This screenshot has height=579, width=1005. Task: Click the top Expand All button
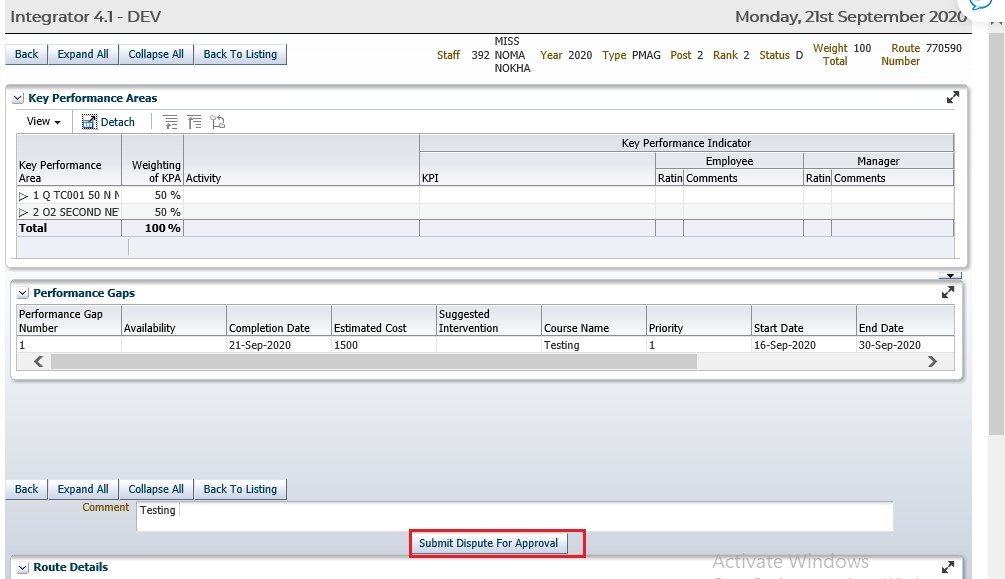tap(83, 54)
